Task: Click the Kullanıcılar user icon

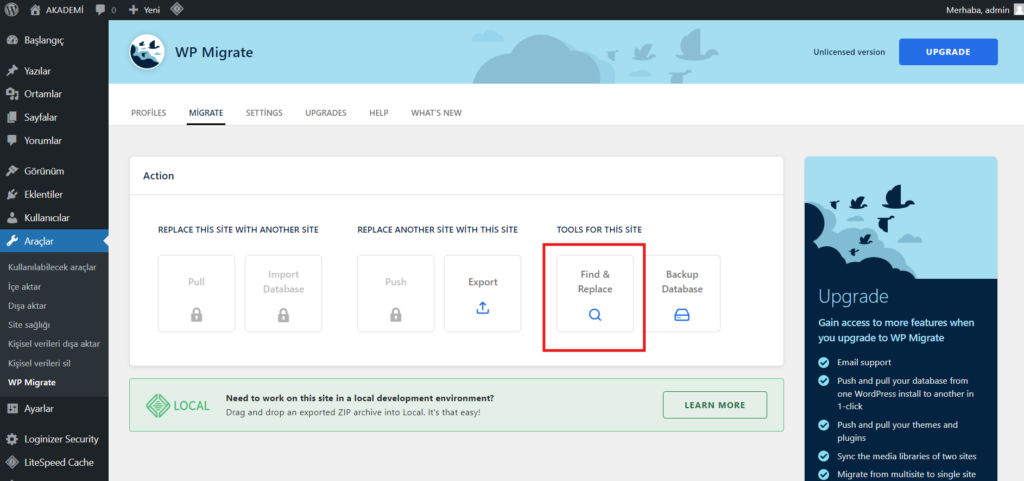Action: (x=12, y=218)
